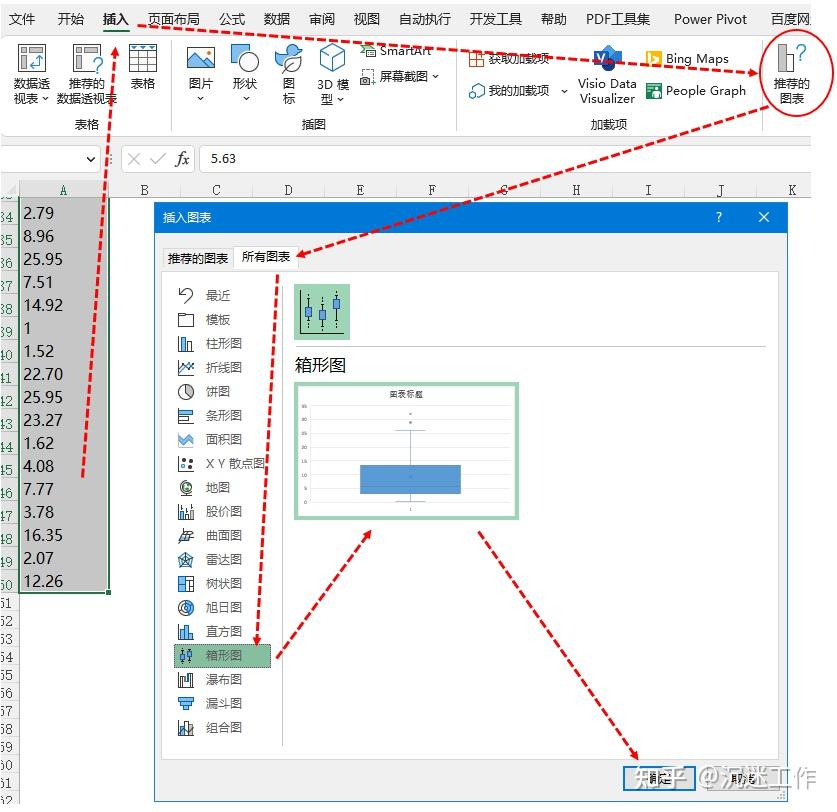Select X Y 散点图 (Scatter) chart type
Image resolution: width=837 pixels, height=812 pixels.
(x=223, y=463)
